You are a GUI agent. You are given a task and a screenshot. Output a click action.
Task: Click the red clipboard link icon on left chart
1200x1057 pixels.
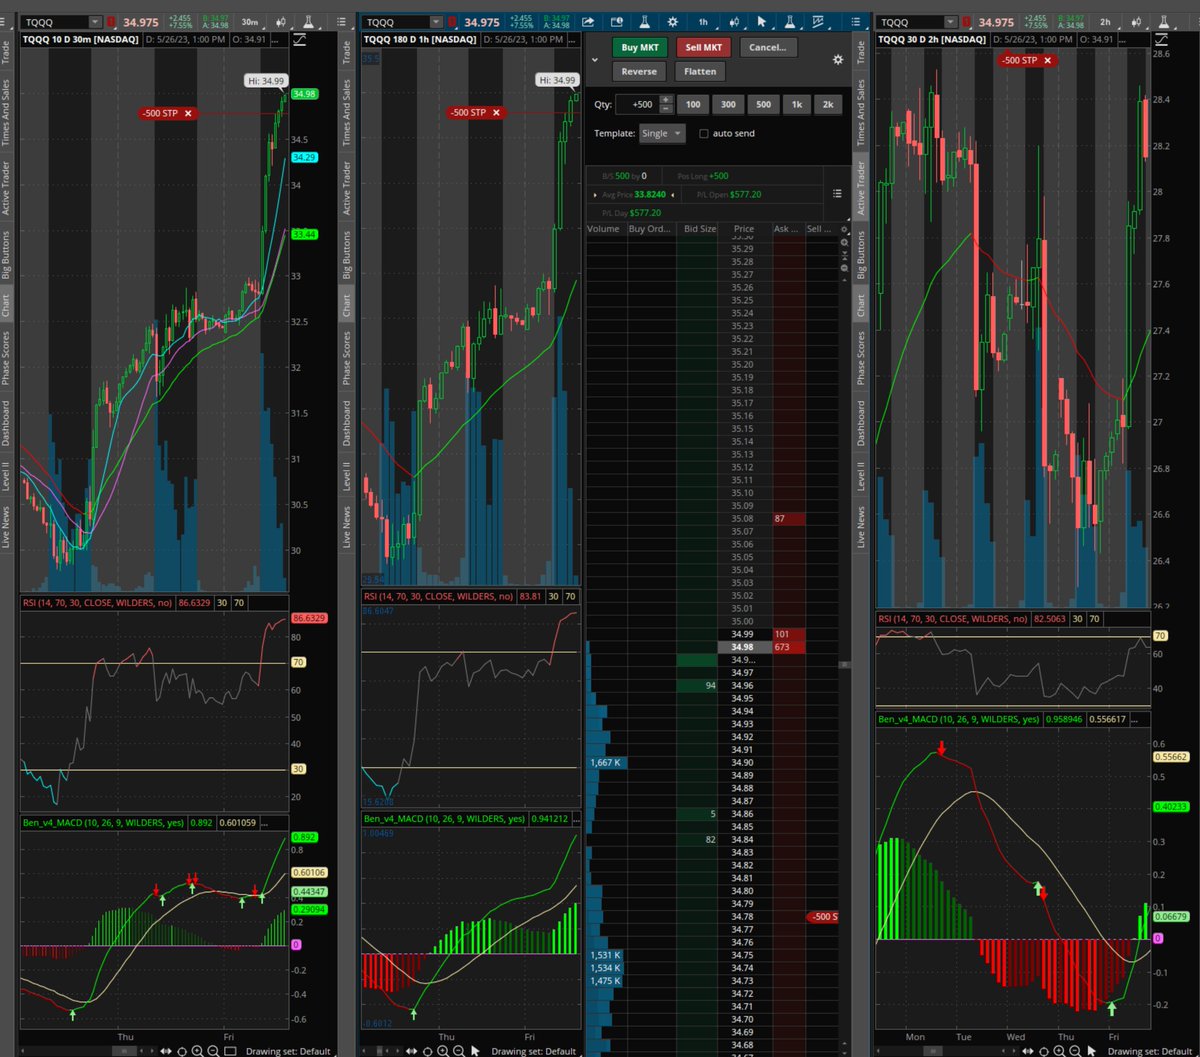coord(111,22)
